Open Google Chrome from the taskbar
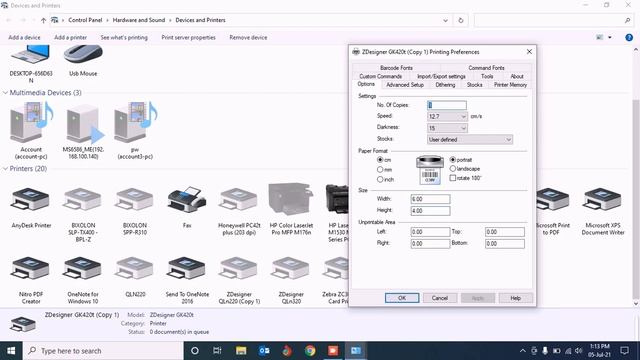 pos(310,351)
